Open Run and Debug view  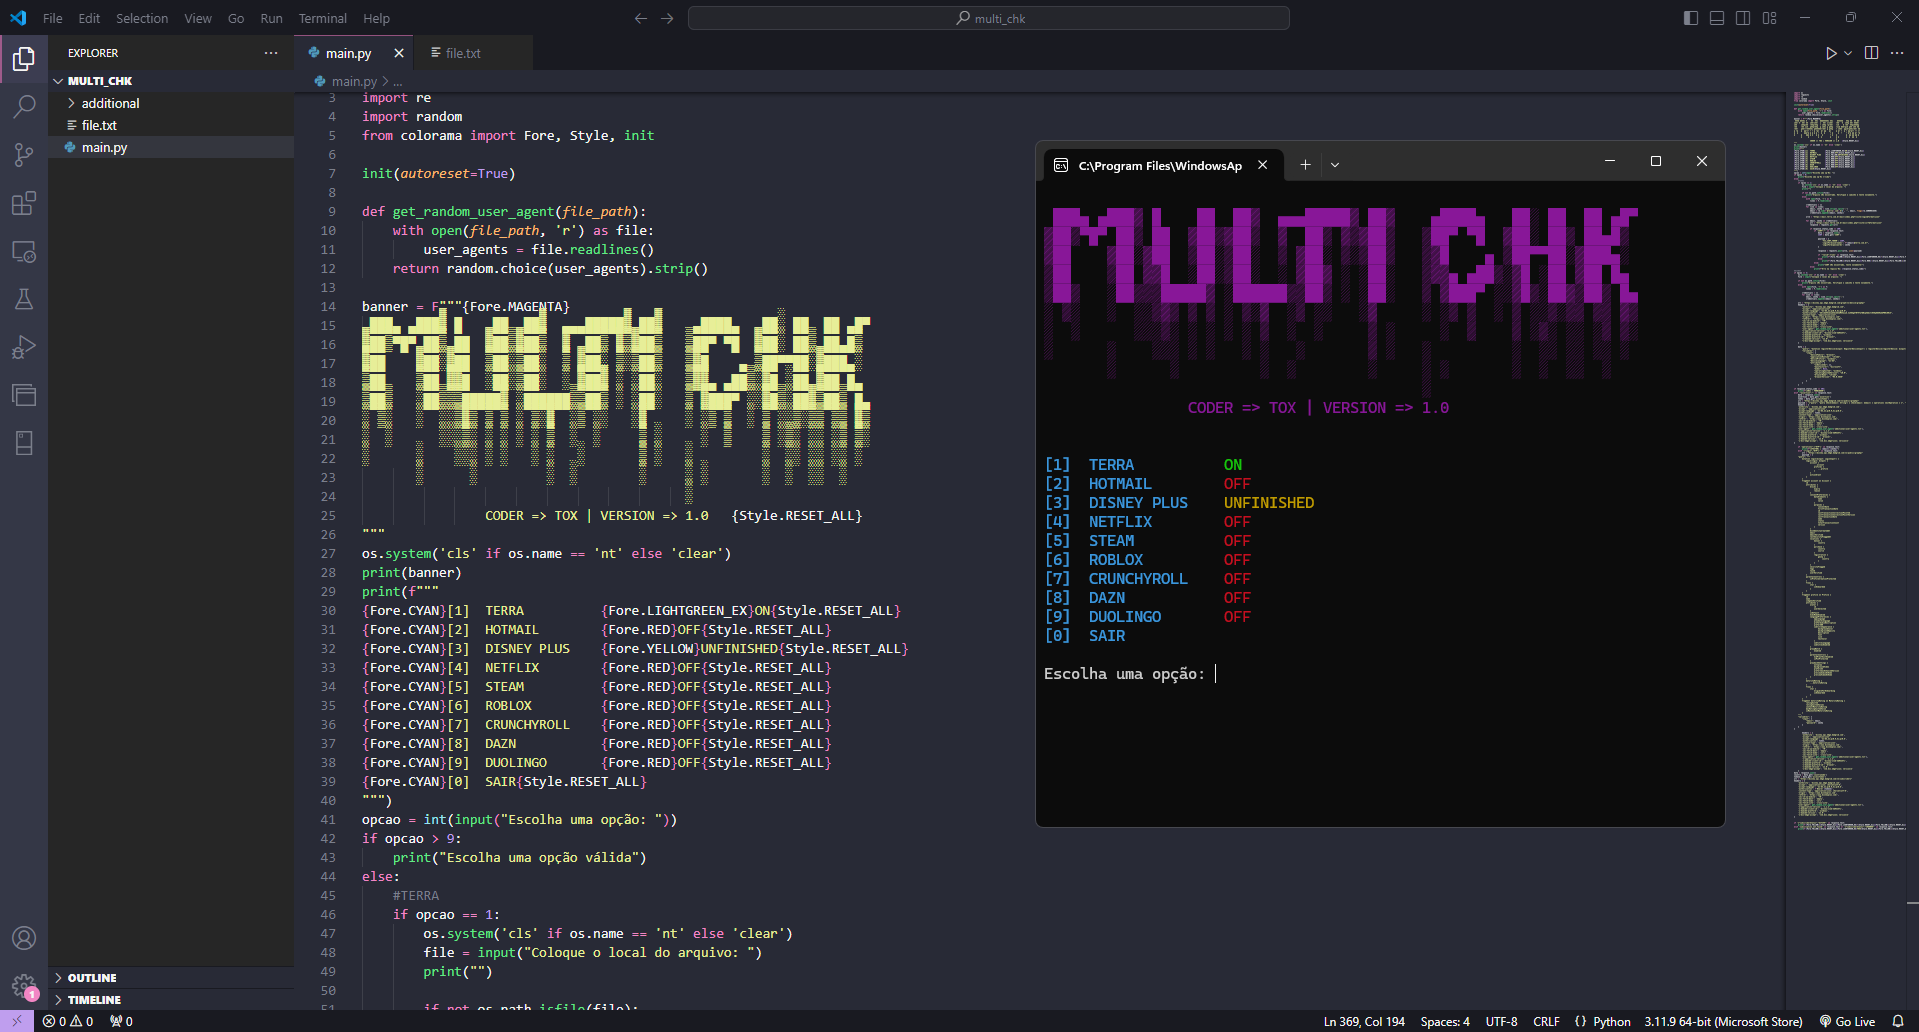24,347
